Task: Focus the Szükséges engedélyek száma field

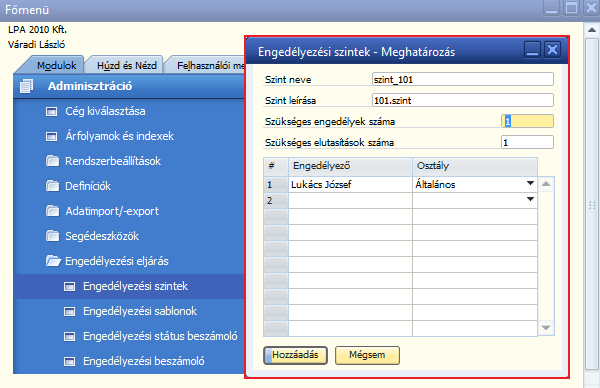Action: pyautogui.click(x=527, y=121)
